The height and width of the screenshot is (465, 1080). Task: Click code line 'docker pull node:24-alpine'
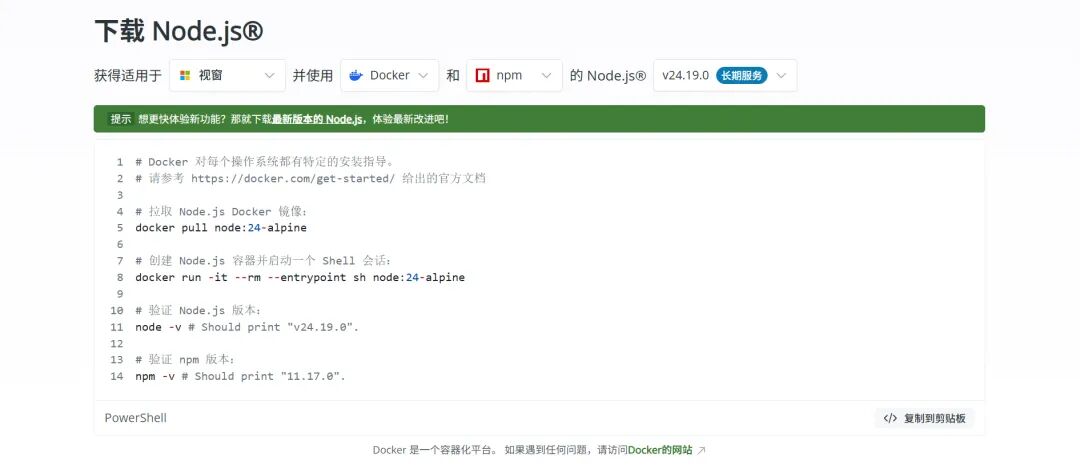click(x=221, y=228)
